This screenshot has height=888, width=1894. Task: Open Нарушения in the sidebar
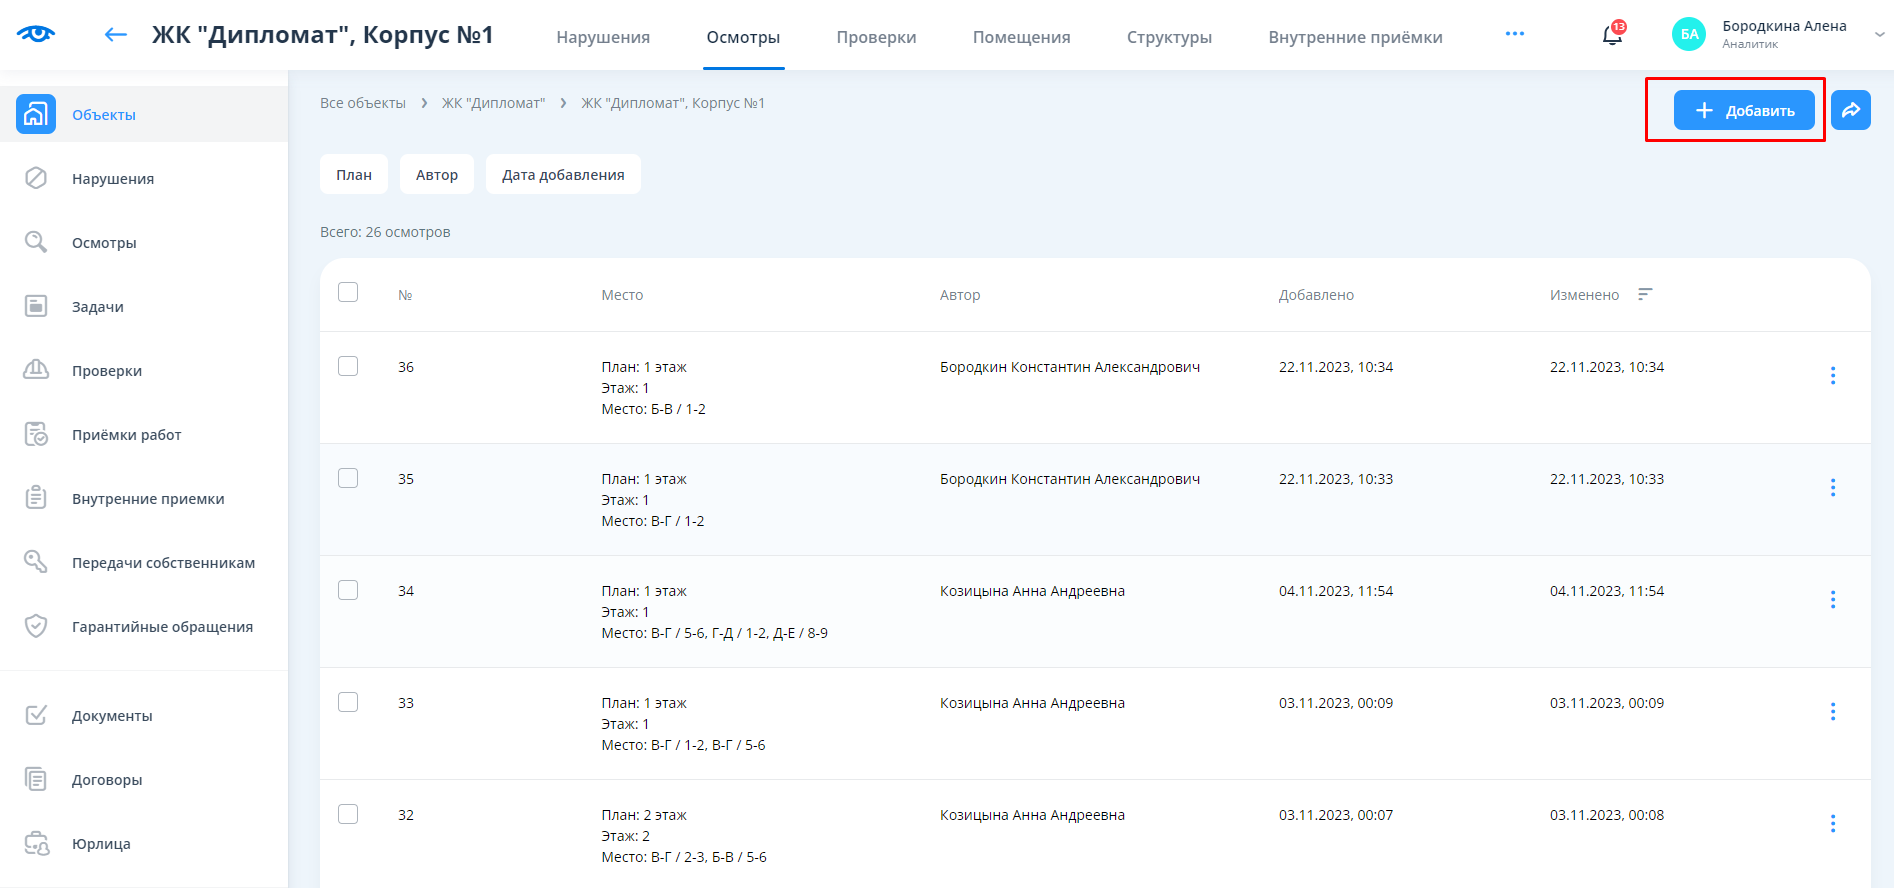point(112,179)
